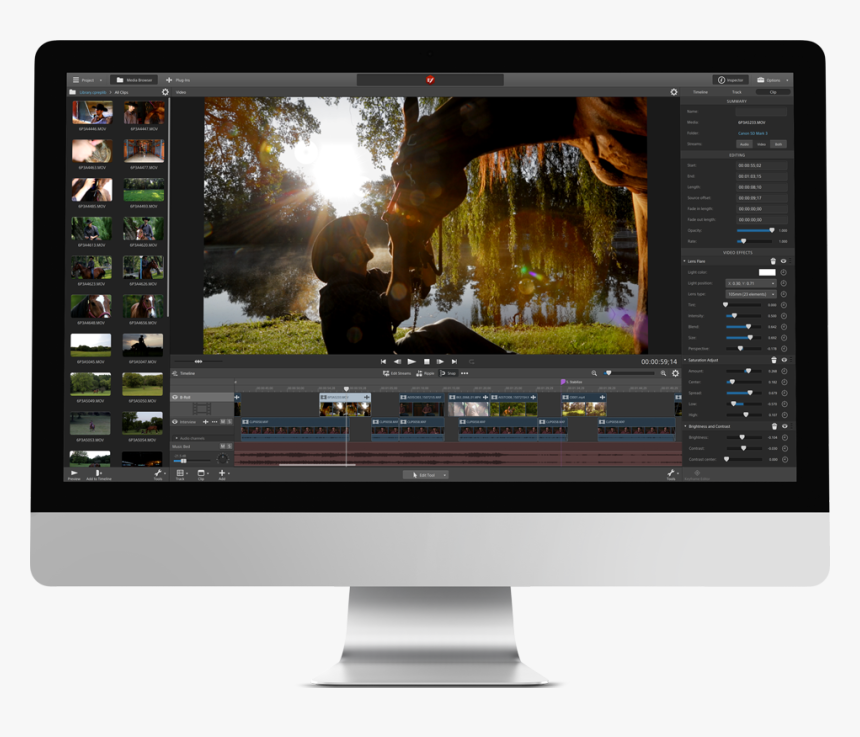Open the Edit Tool dropdown

(x=426, y=475)
